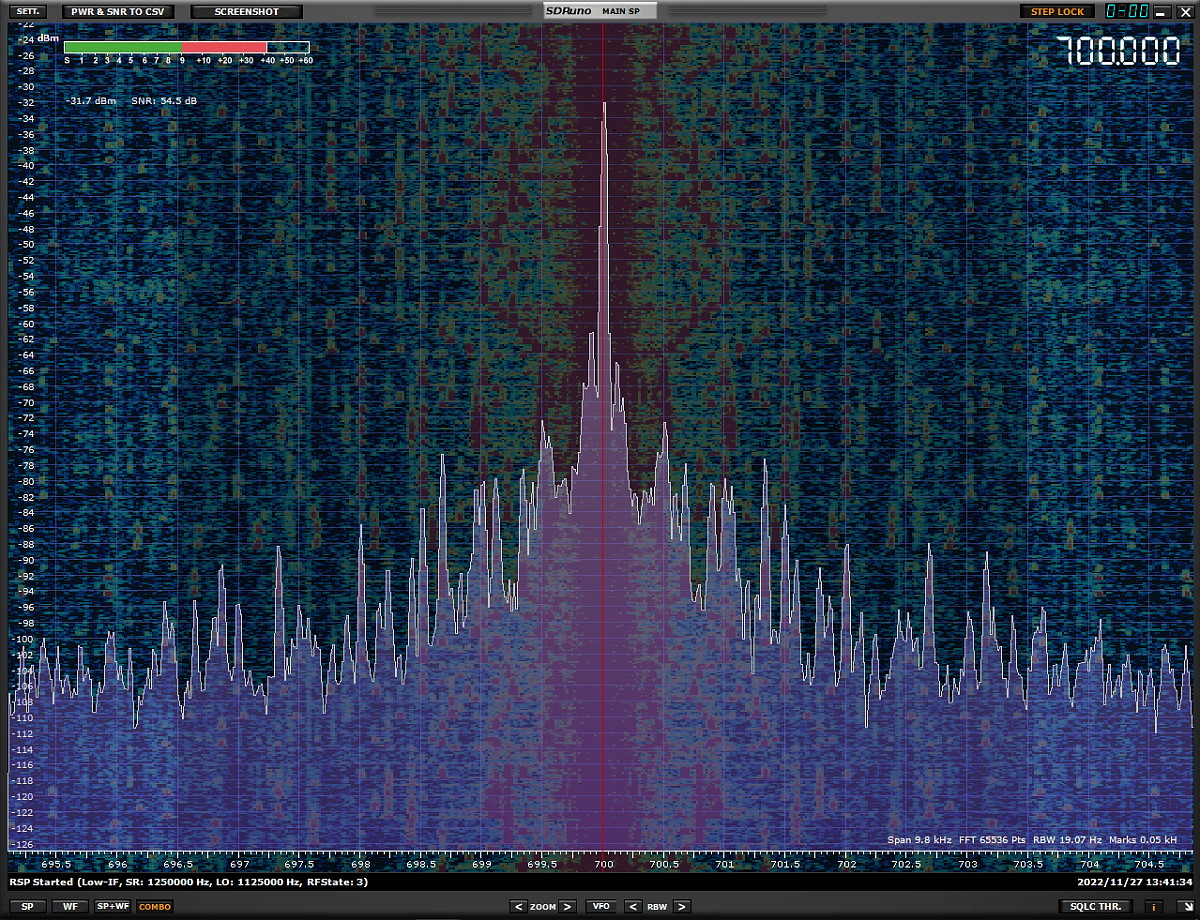
Task: Increase RBW with the right arrow
Action: 681,907
